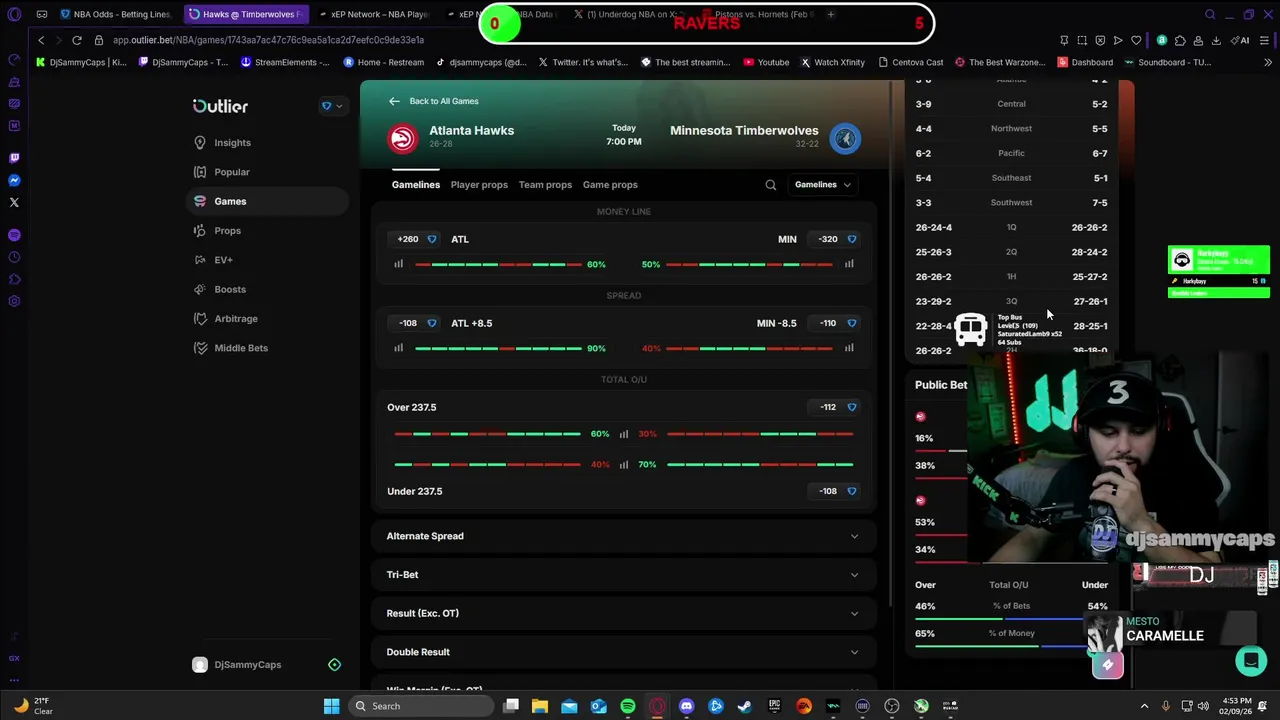
Task: Click the Windows taskbar Search box
Action: (x=422, y=706)
